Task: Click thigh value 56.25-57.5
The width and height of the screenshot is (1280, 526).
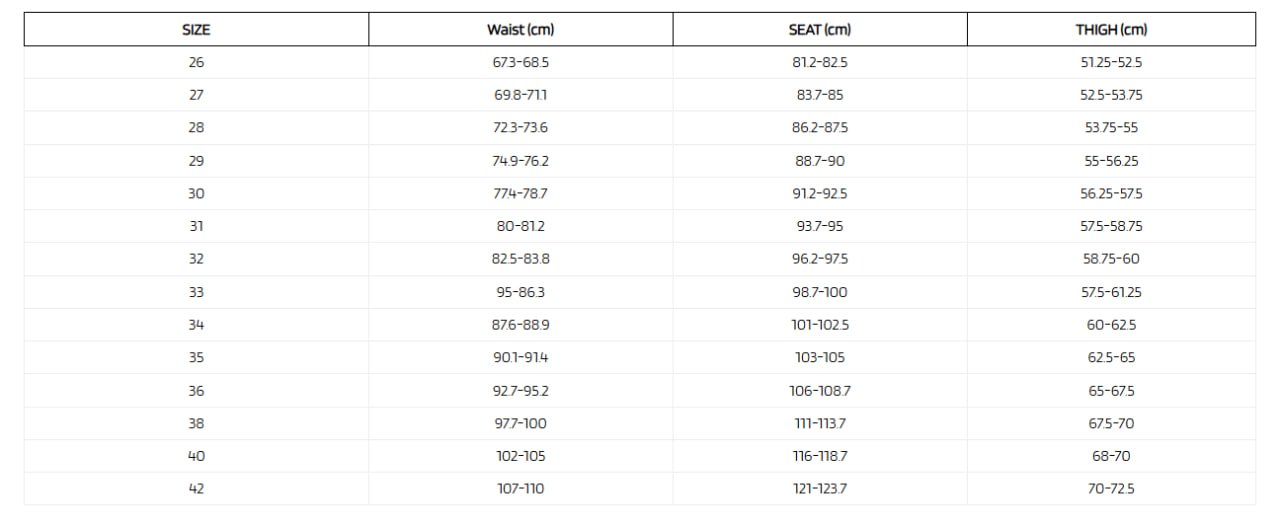Action: click(x=1111, y=194)
